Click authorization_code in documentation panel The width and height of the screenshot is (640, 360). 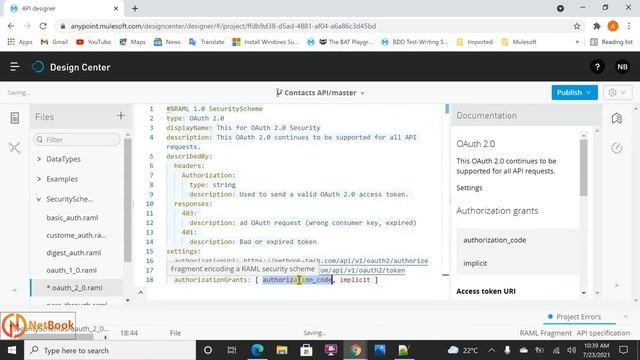[495, 240]
